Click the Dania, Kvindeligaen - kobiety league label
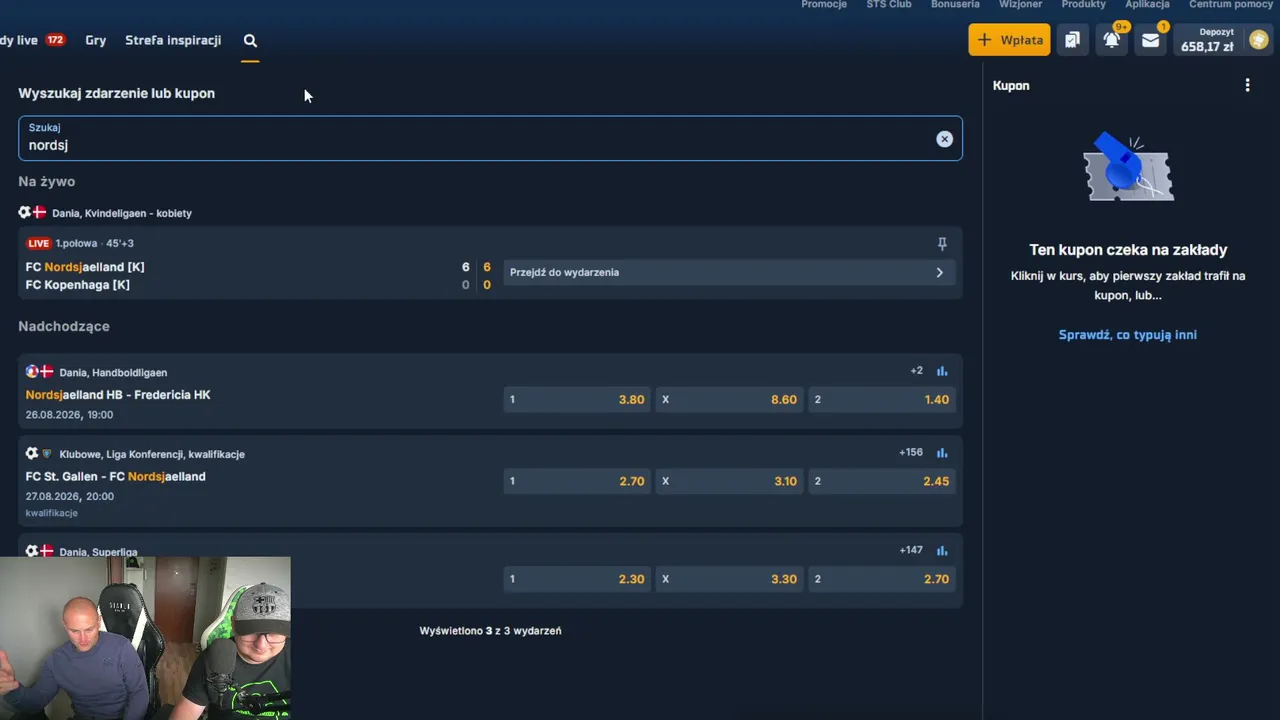Image resolution: width=1280 pixels, height=720 pixels. coord(122,213)
